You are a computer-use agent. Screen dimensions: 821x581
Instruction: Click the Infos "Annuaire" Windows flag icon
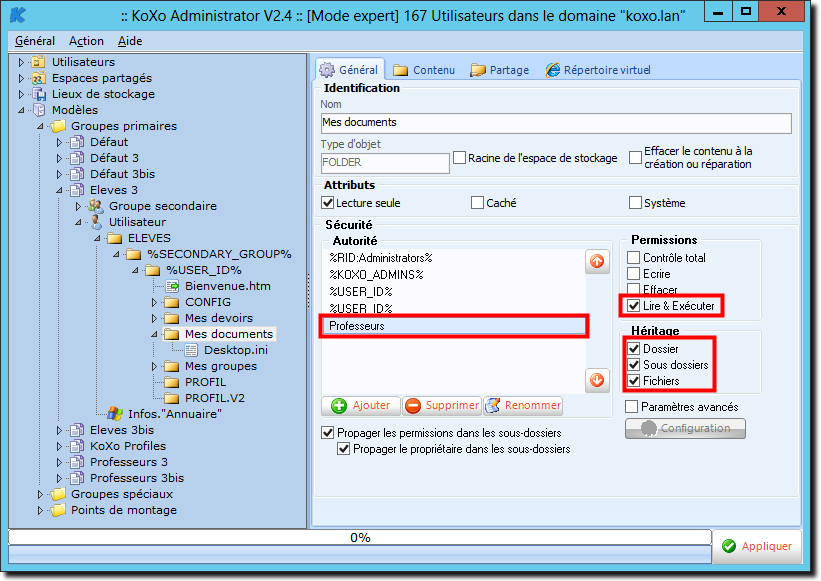click(115, 414)
